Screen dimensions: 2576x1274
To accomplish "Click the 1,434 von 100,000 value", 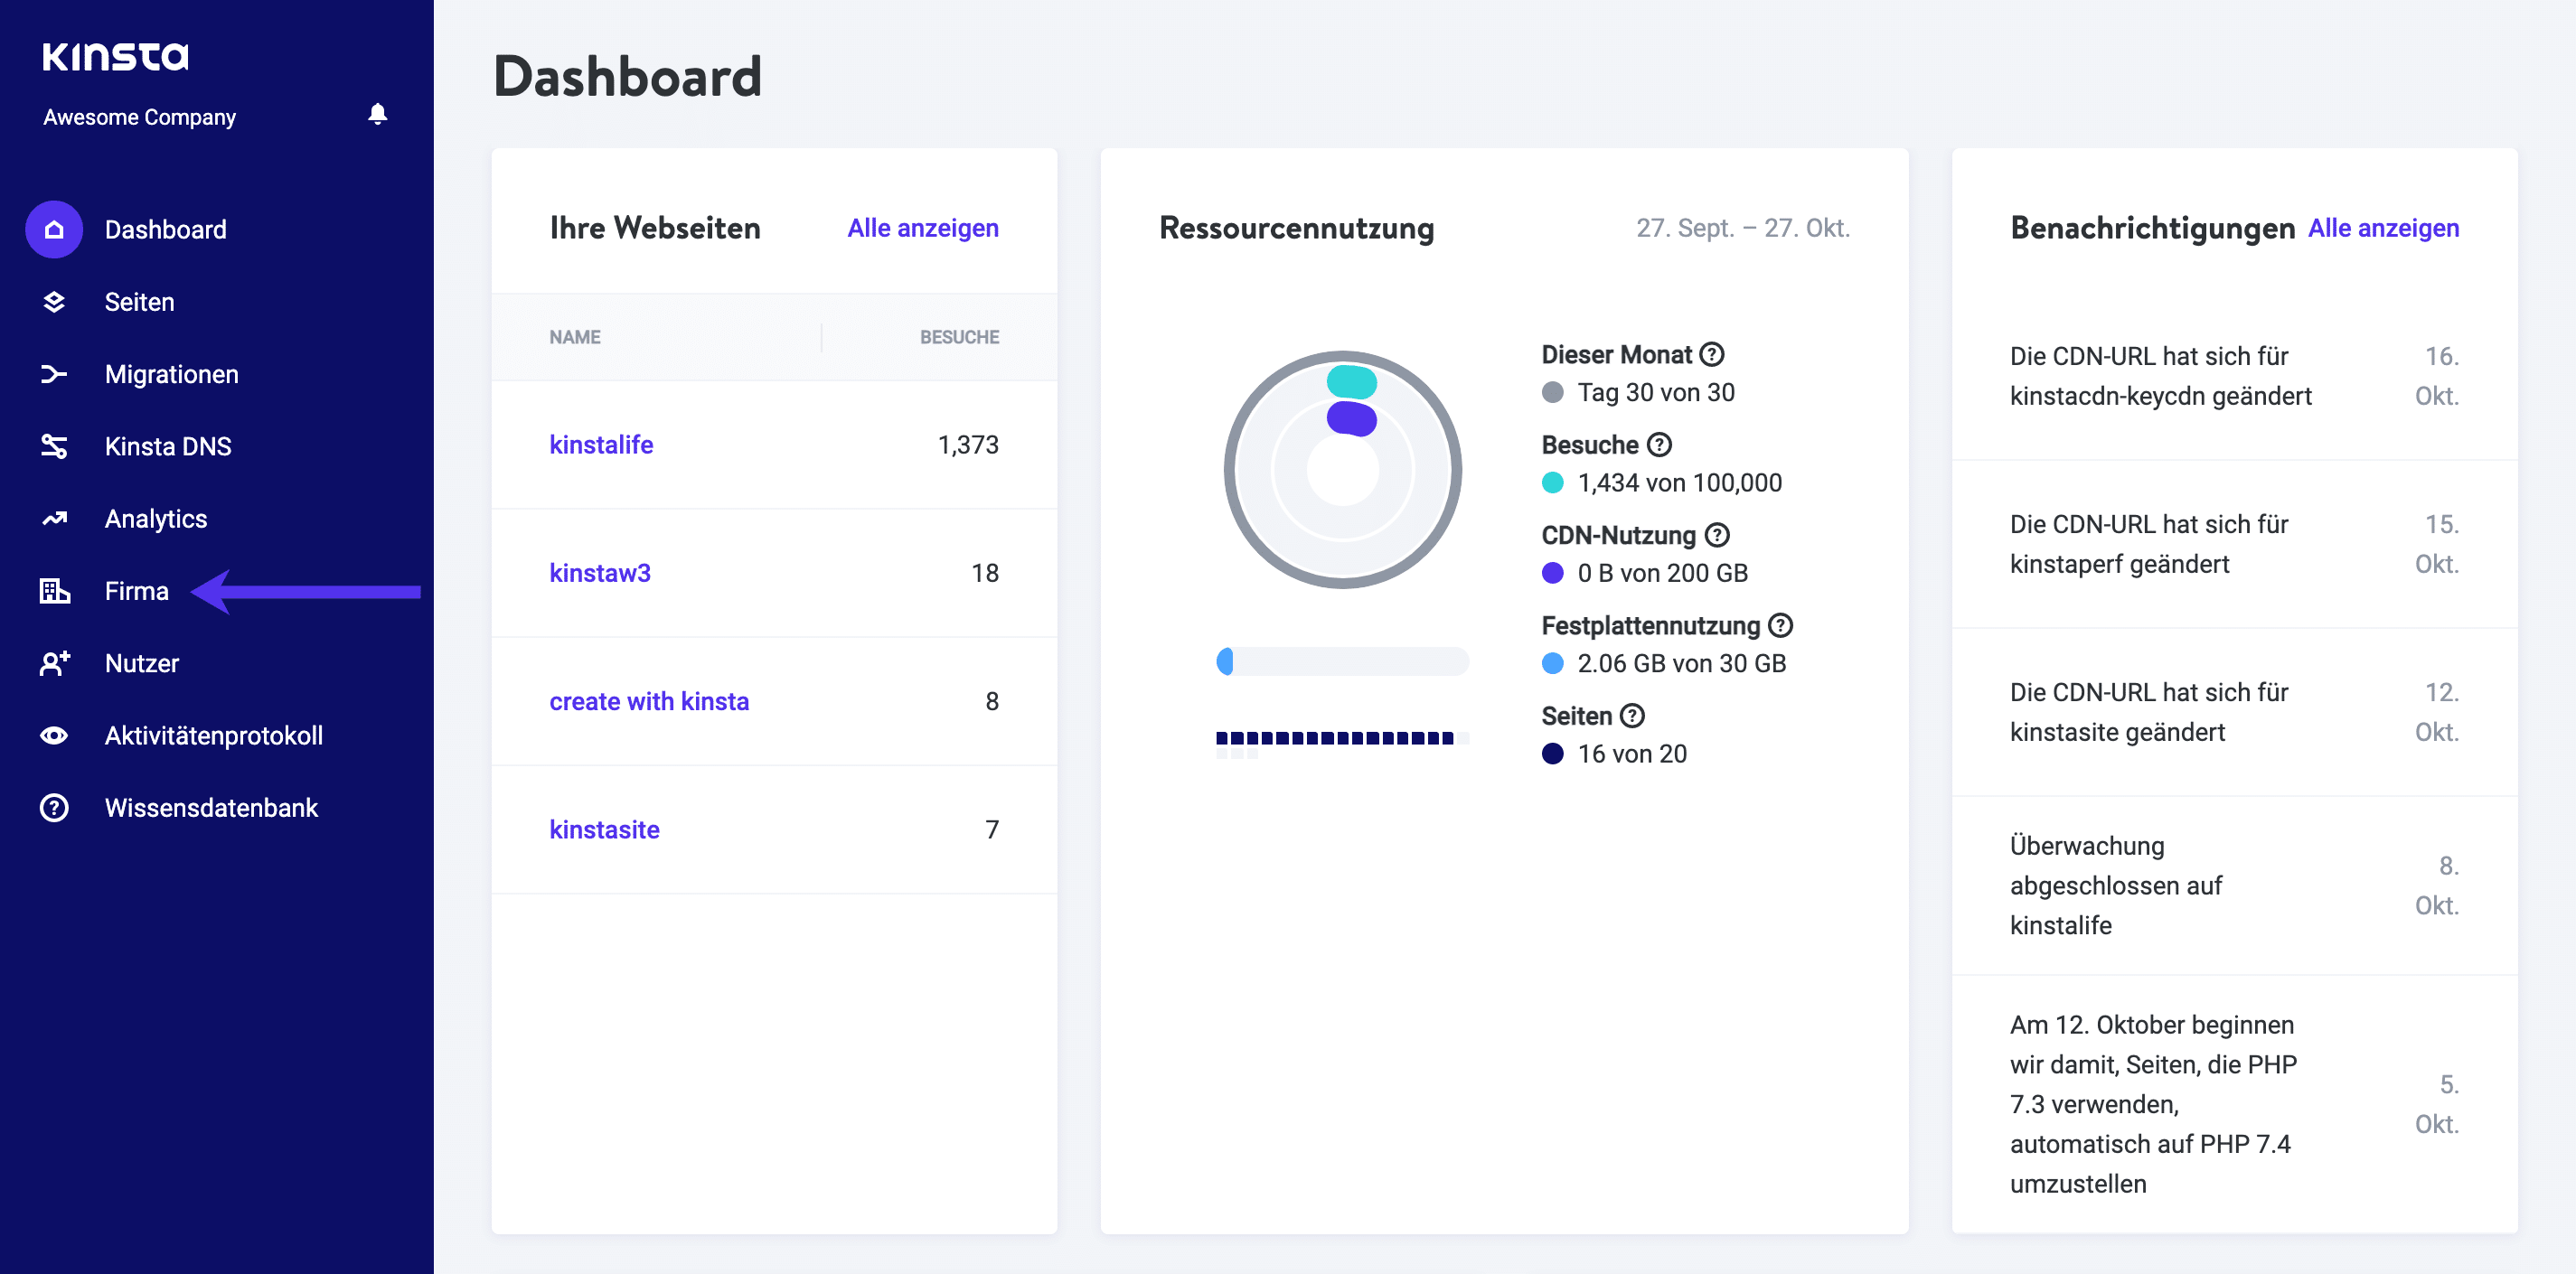I will 1680,483.
